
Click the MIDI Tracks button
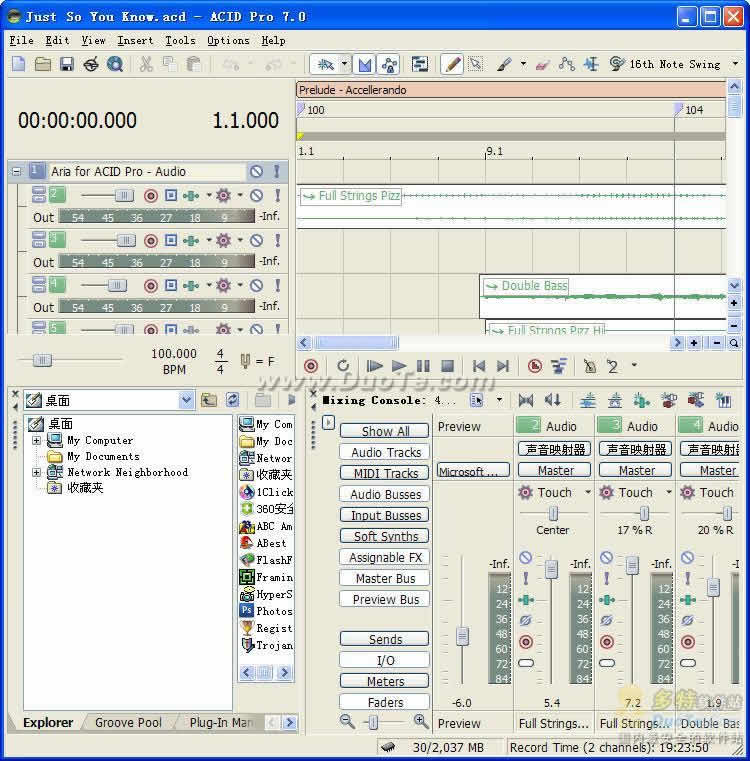coord(384,473)
